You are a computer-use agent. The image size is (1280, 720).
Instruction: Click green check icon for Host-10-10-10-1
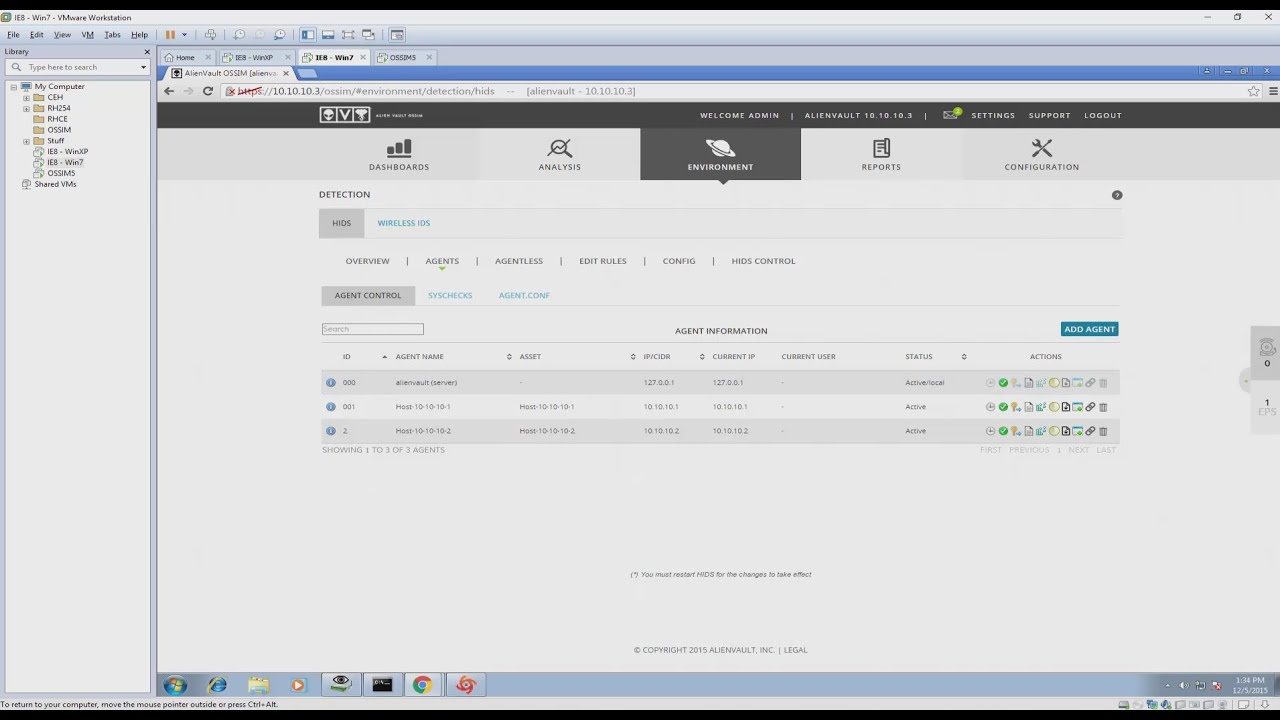[1003, 407]
